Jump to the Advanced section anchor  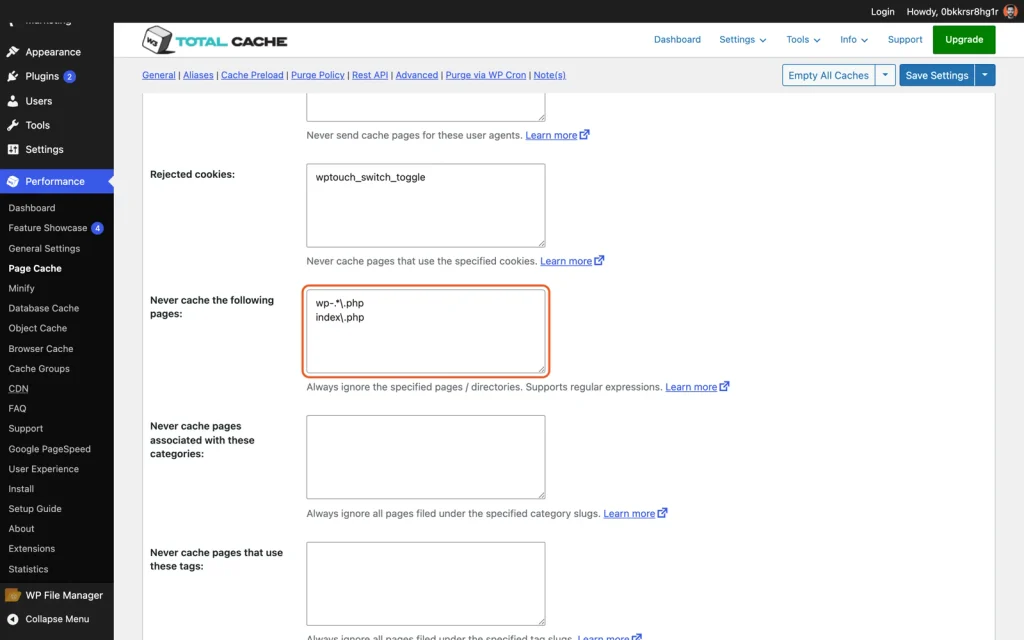(417, 75)
